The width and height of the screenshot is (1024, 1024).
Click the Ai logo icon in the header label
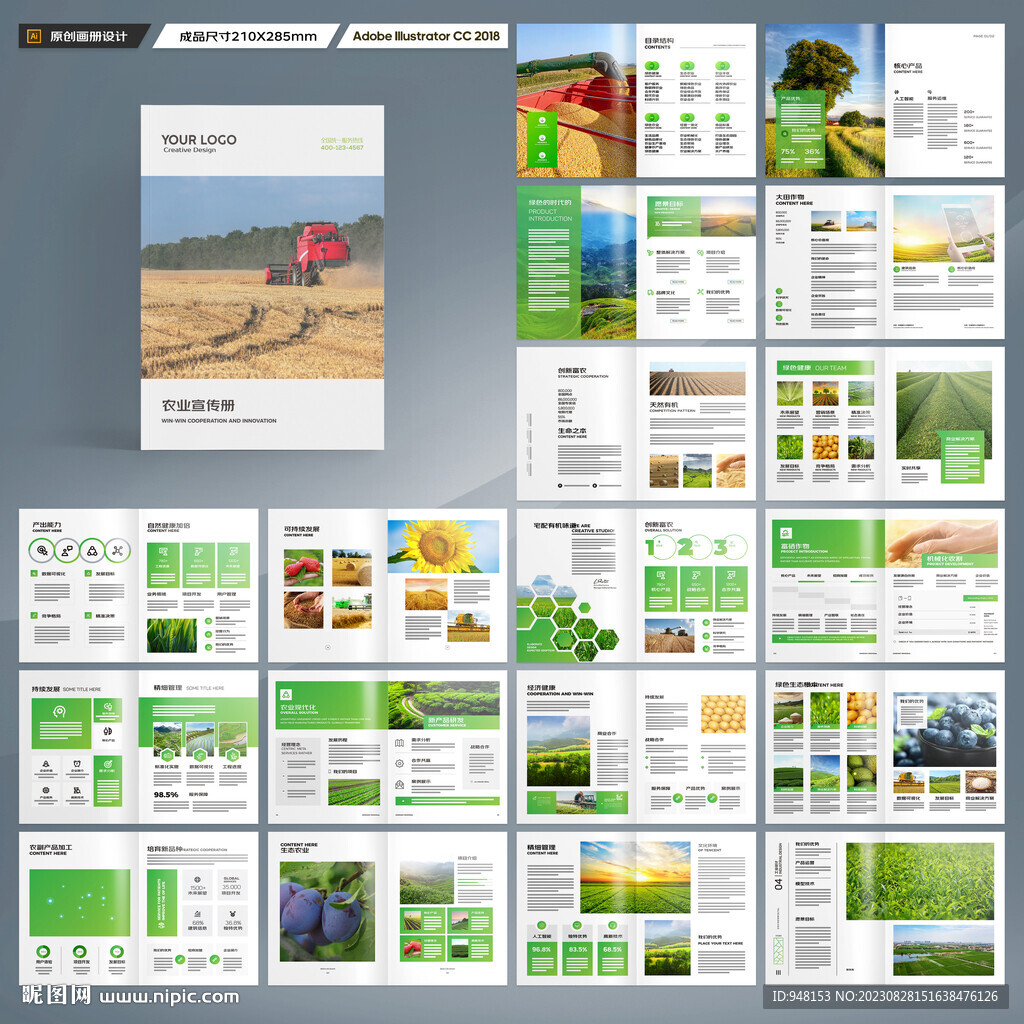tap(34, 37)
